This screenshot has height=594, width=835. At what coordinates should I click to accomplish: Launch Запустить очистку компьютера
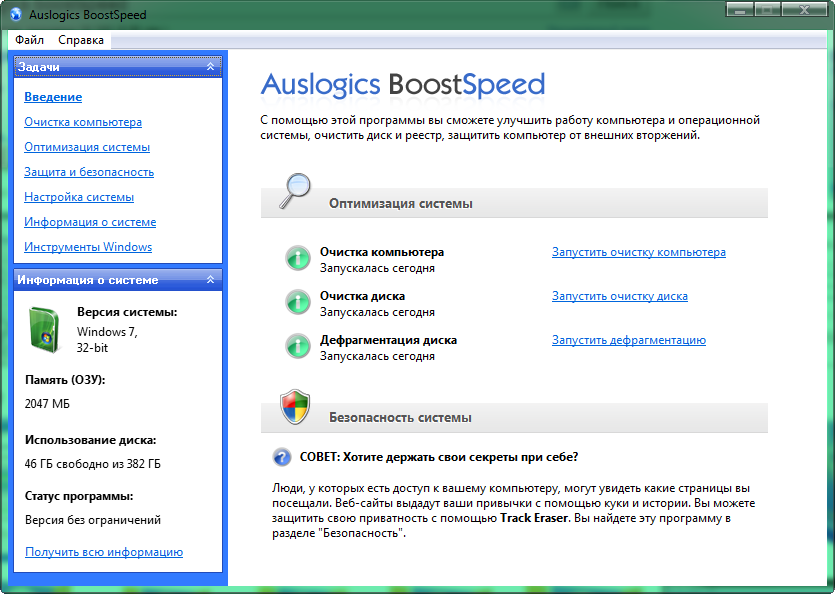coord(638,252)
